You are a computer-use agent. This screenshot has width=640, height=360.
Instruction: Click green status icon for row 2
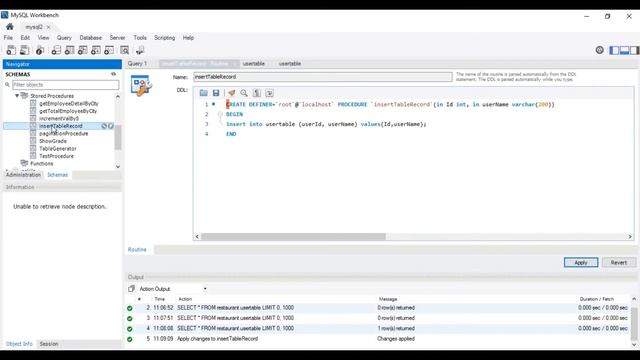tap(130, 308)
